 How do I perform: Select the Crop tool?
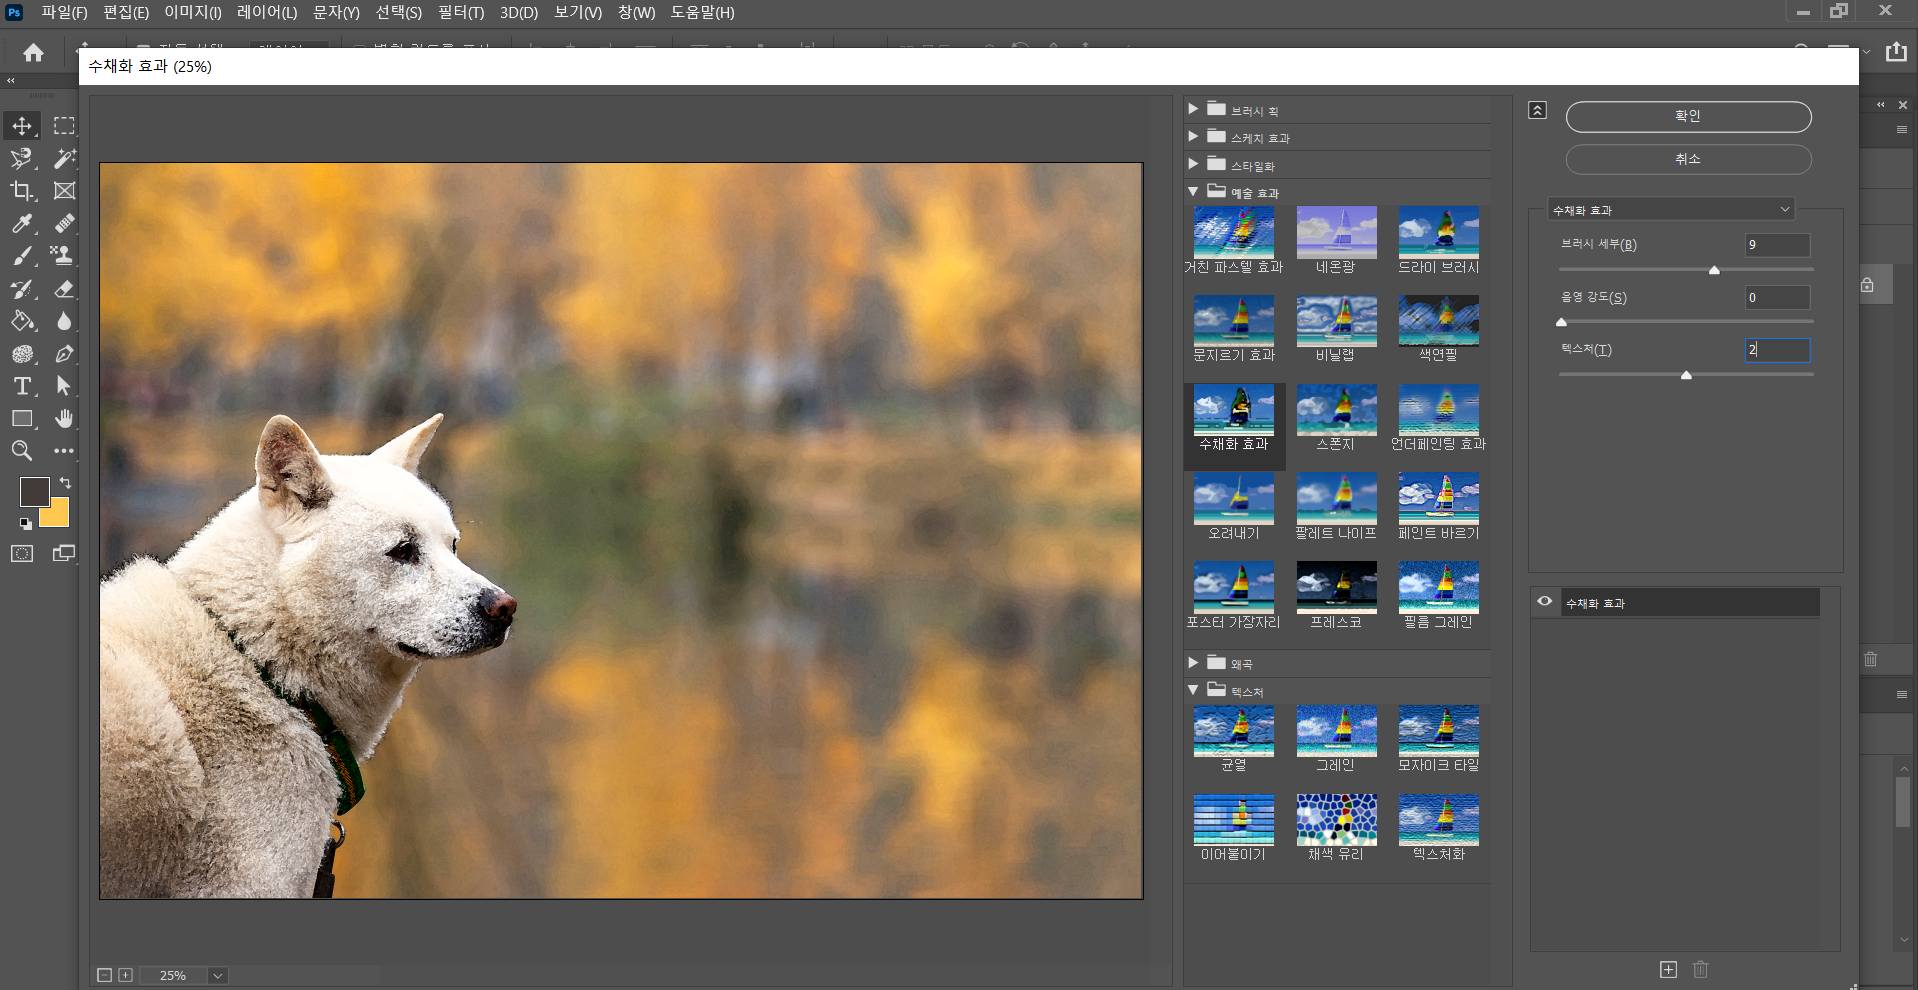pyautogui.click(x=22, y=191)
